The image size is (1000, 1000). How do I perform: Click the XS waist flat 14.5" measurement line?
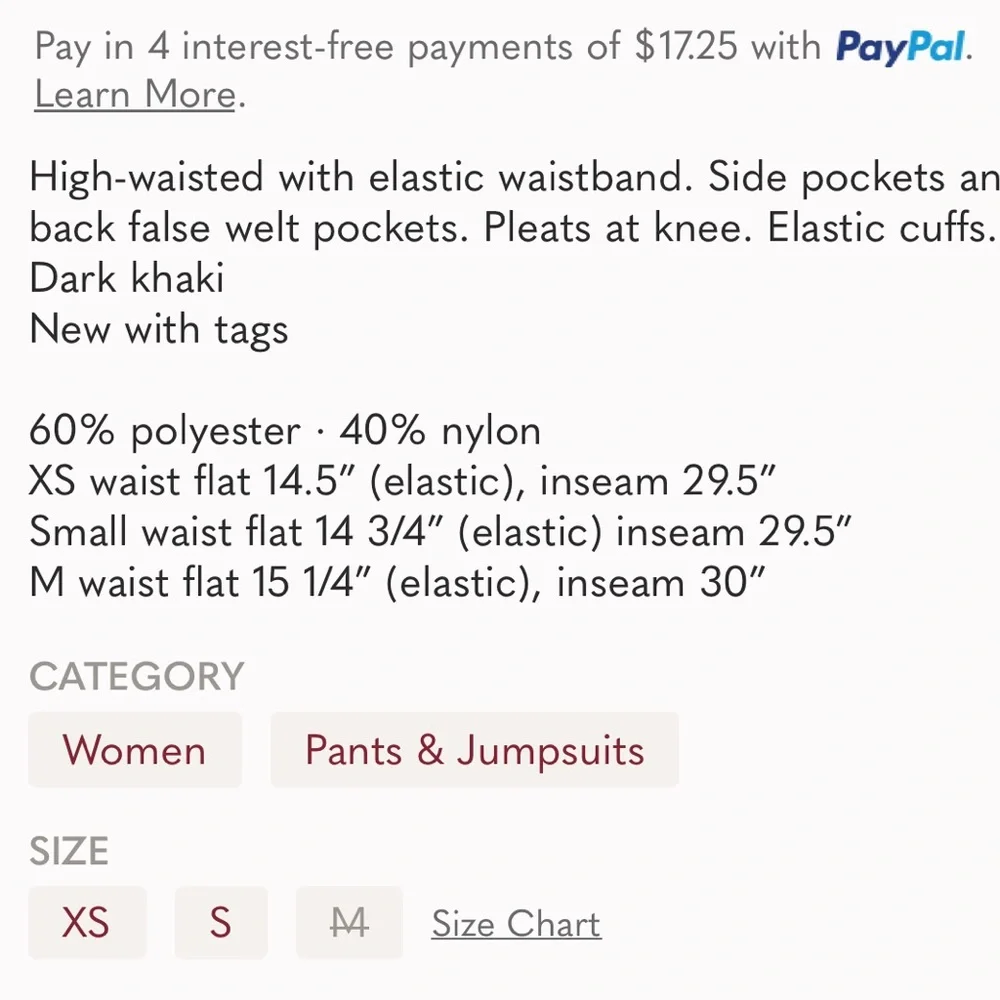pos(403,482)
